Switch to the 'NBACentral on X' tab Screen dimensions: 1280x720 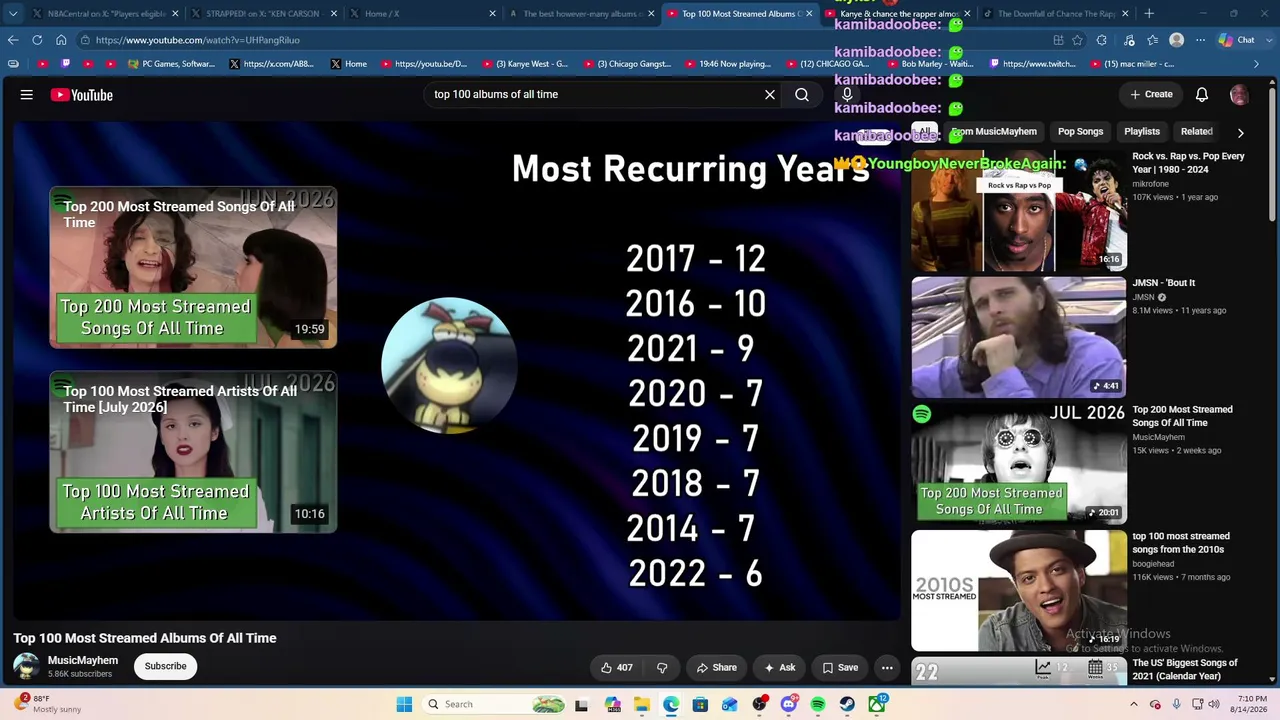[x=106, y=14]
